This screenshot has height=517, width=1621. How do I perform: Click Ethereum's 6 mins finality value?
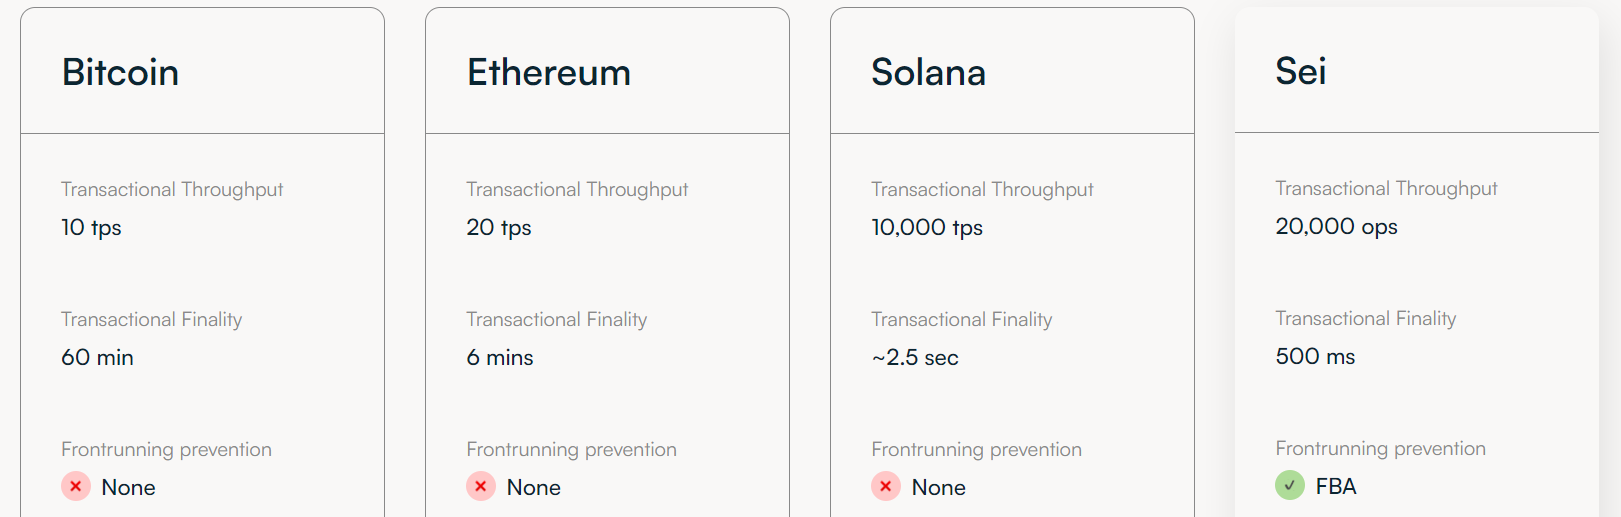500,357
